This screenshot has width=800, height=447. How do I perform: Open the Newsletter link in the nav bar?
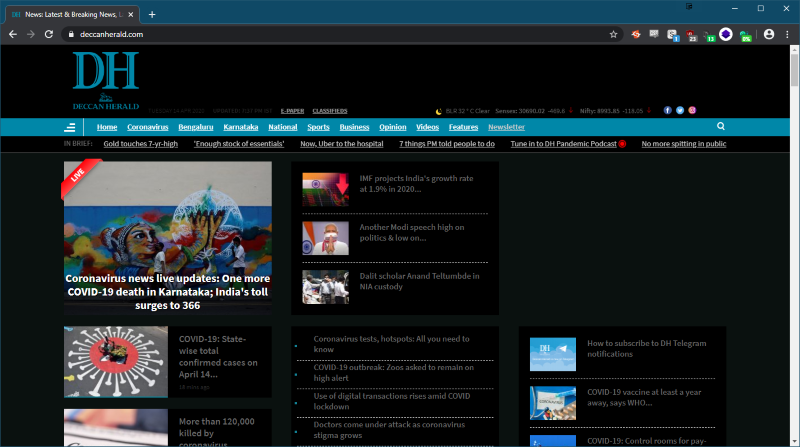pyautogui.click(x=506, y=127)
